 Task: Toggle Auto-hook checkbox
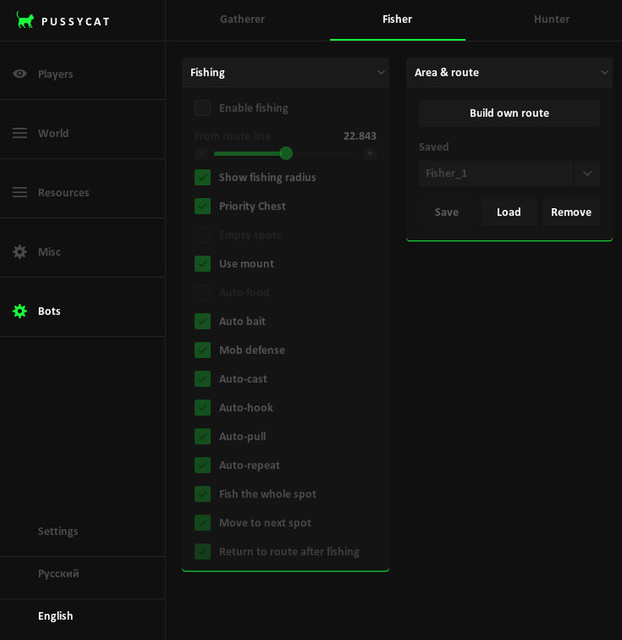(203, 408)
